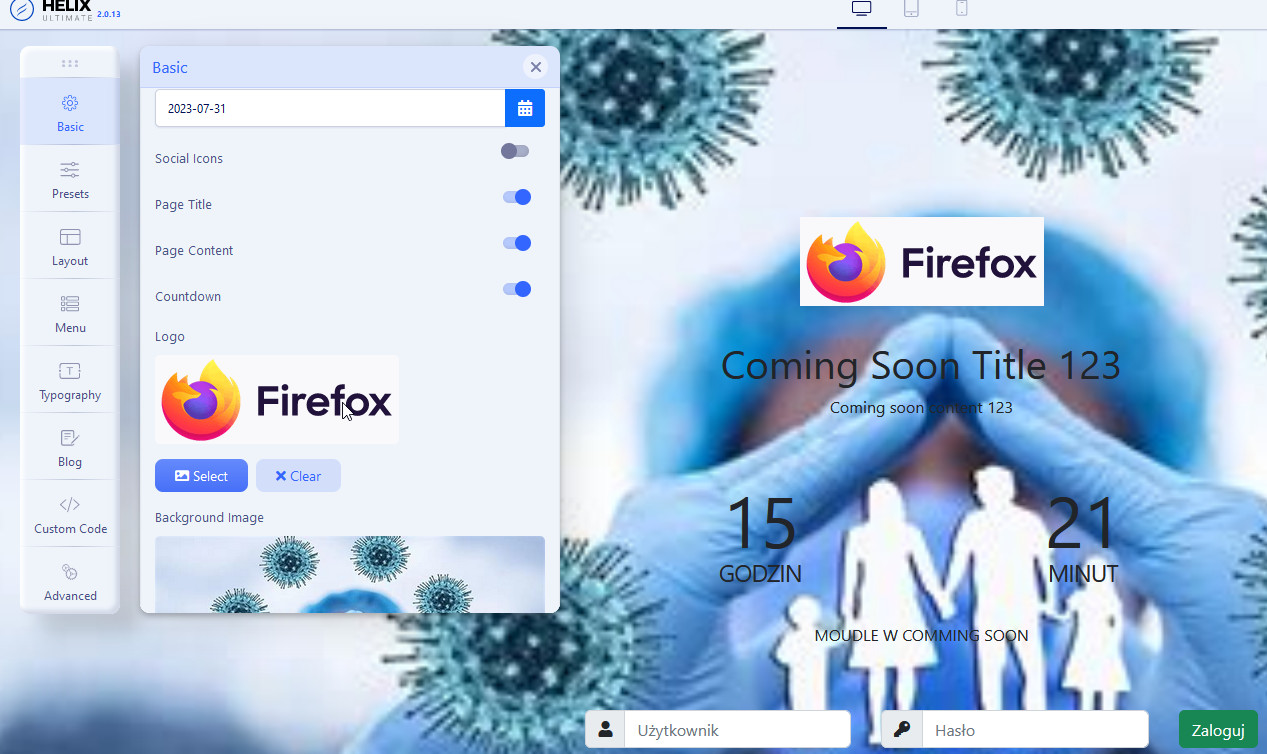Enable the Social Icons toggle
Image resolution: width=1267 pixels, height=754 pixels.
[516, 151]
